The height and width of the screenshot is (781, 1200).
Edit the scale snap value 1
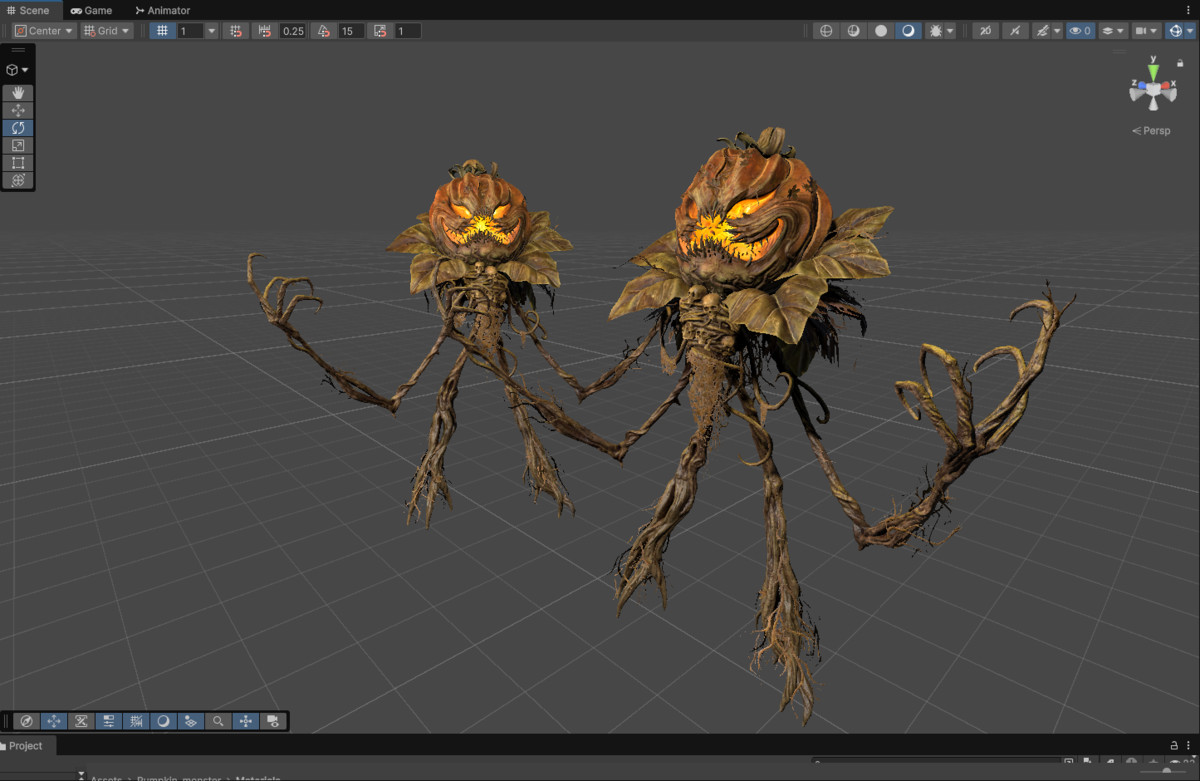click(x=407, y=31)
